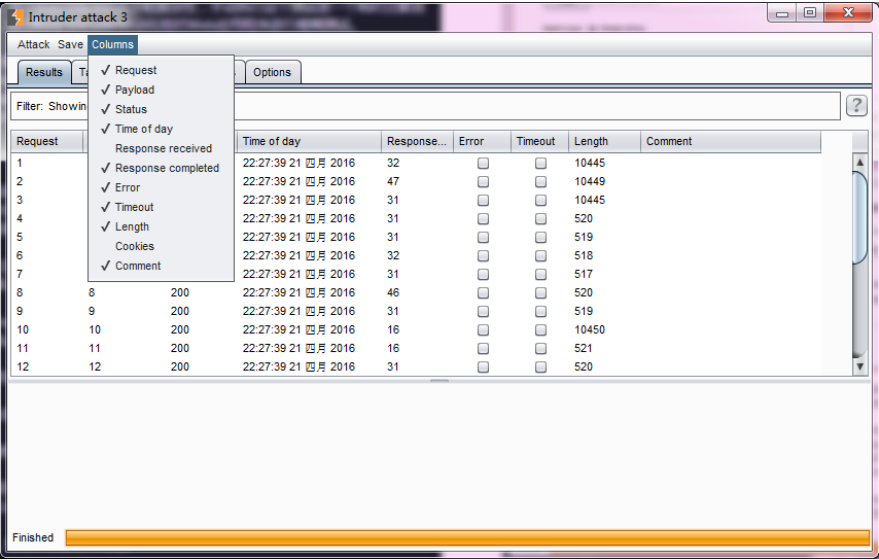Check the Error box for request 1
Screen dimensions: 879x560
coord(483,163)
